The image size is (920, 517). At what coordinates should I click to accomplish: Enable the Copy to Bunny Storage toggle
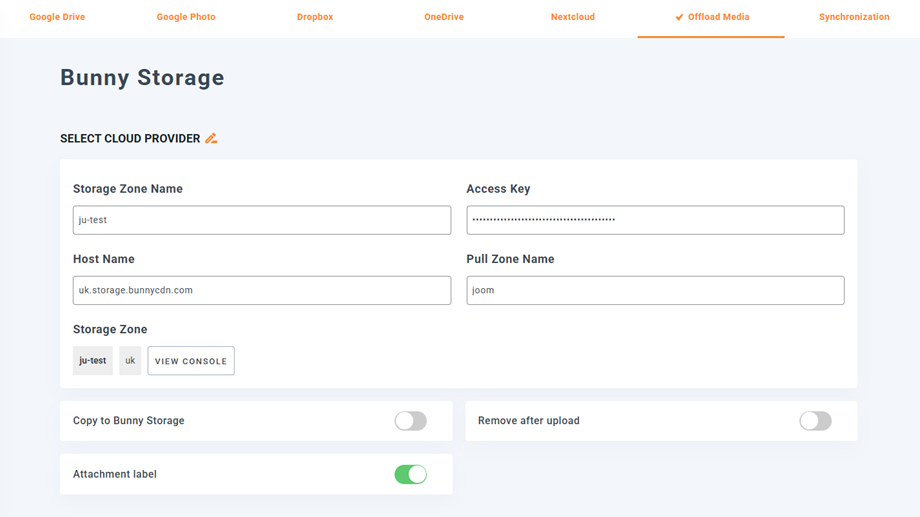[410, 421]
